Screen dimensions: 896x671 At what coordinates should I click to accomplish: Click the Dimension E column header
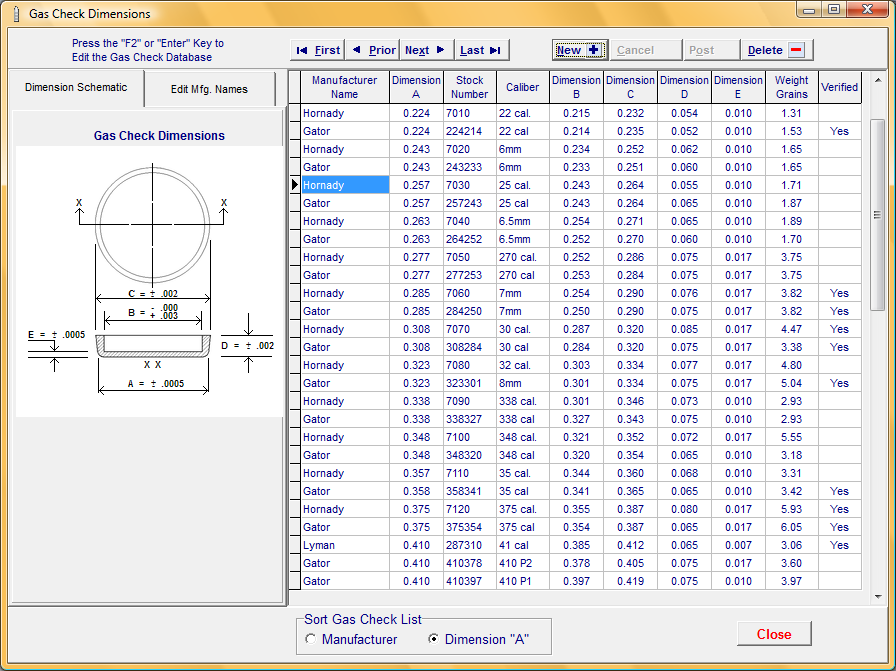tap(738, 87)
